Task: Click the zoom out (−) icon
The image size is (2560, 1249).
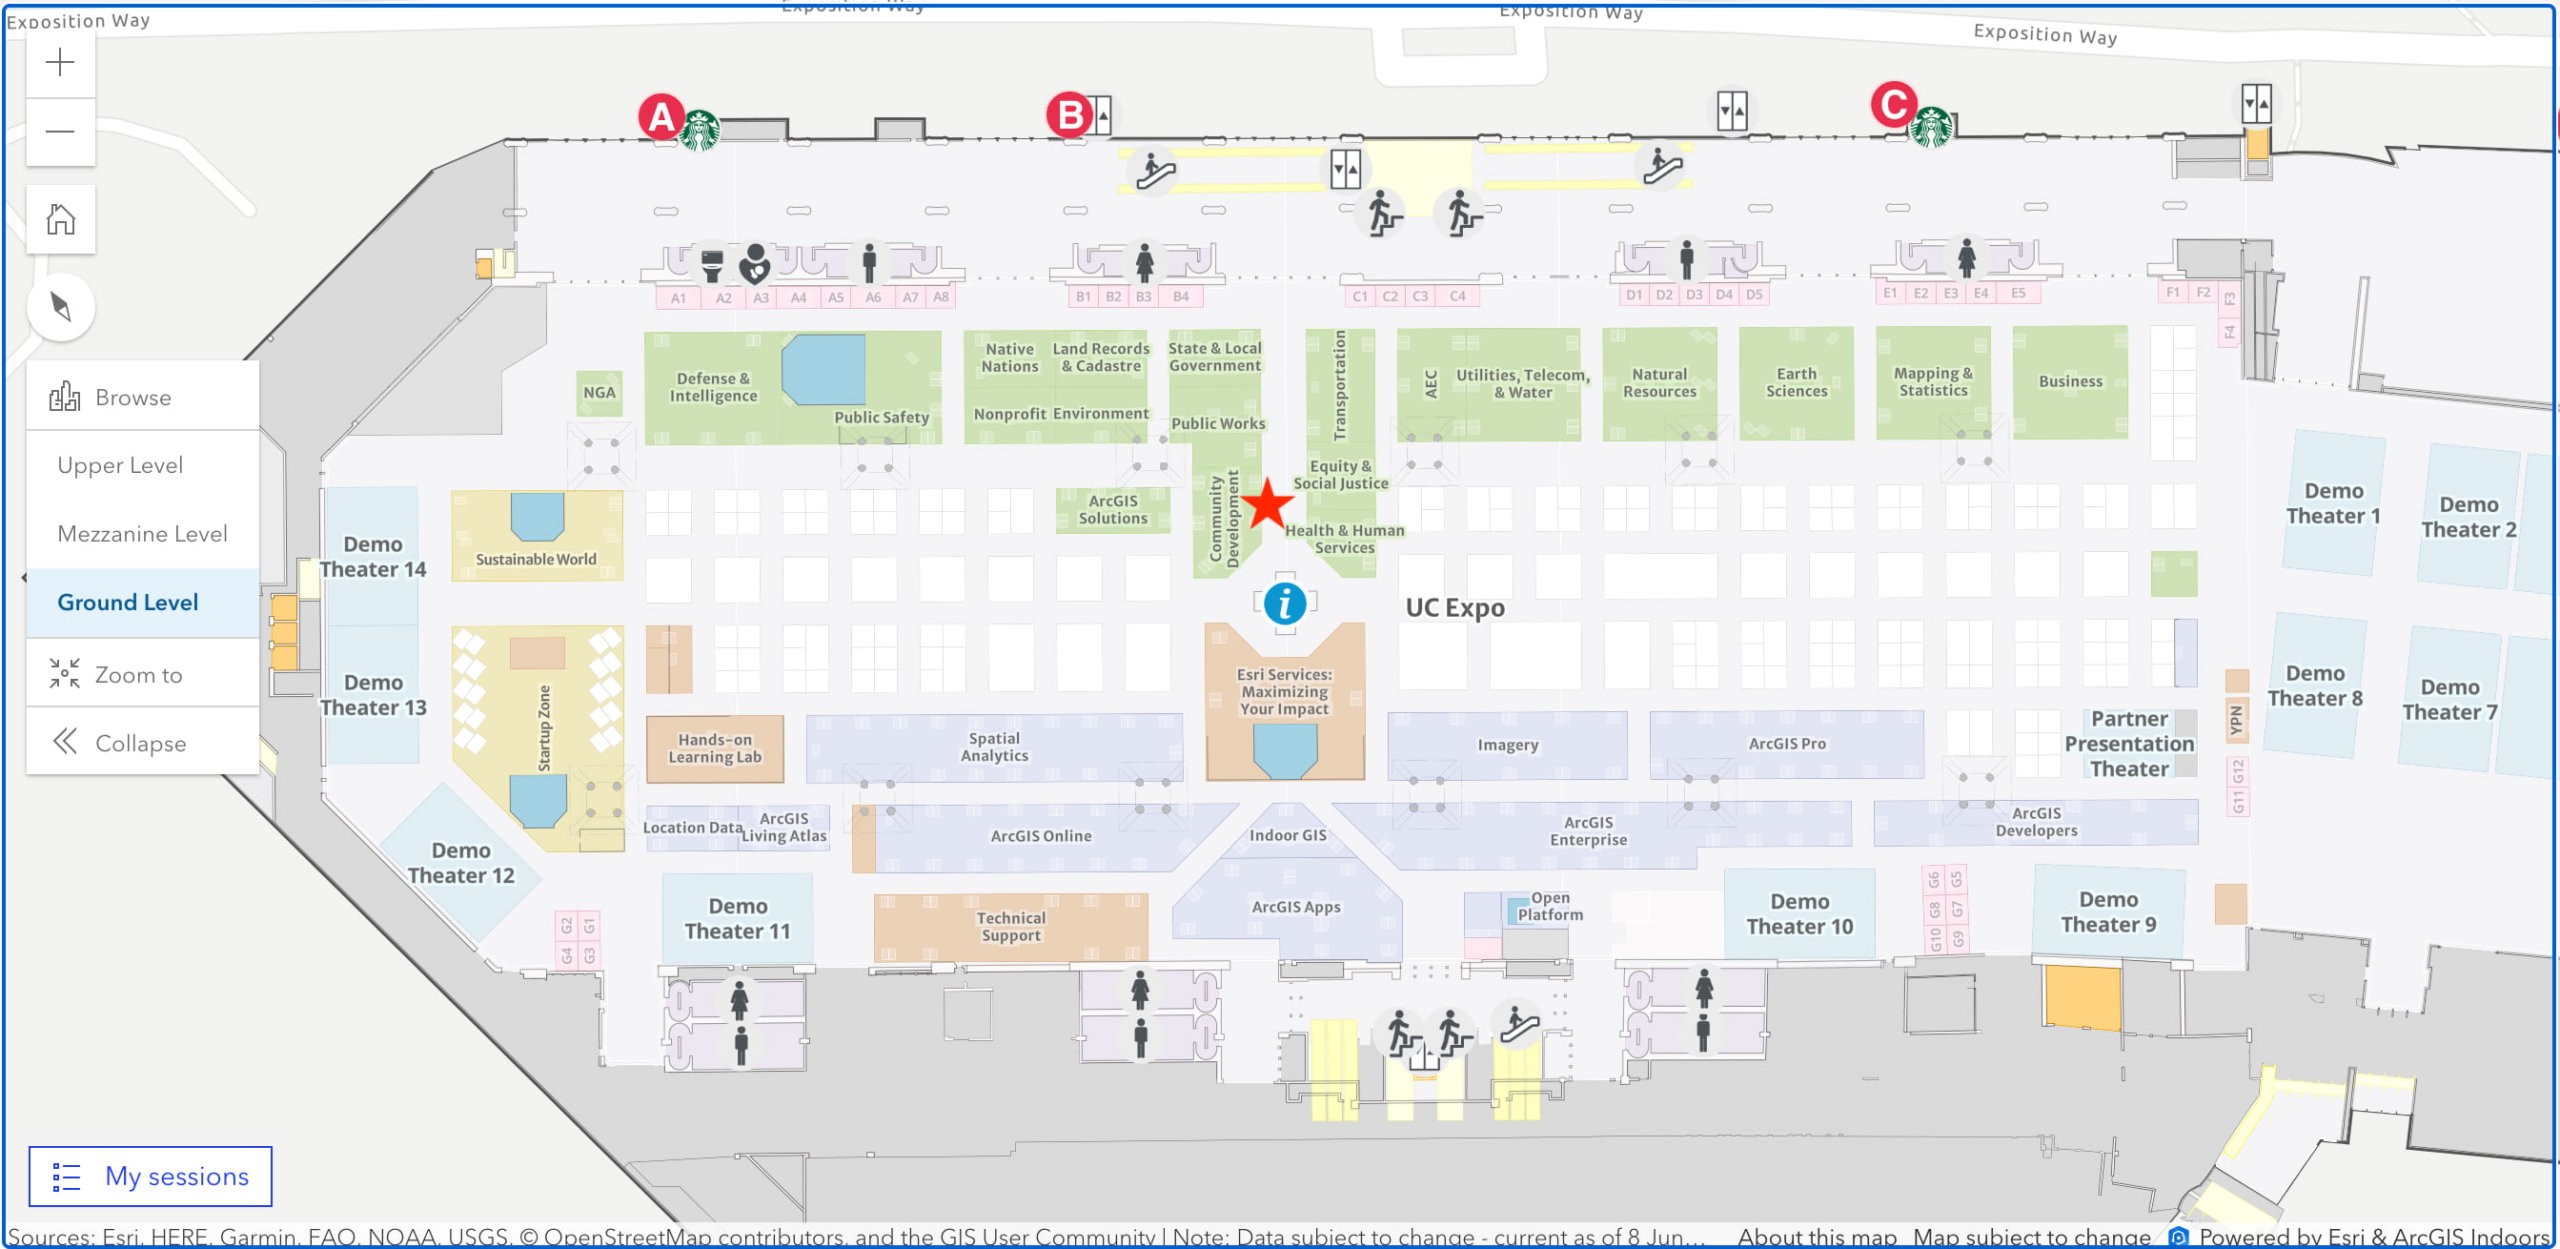Action: click(x=60, y=131)
